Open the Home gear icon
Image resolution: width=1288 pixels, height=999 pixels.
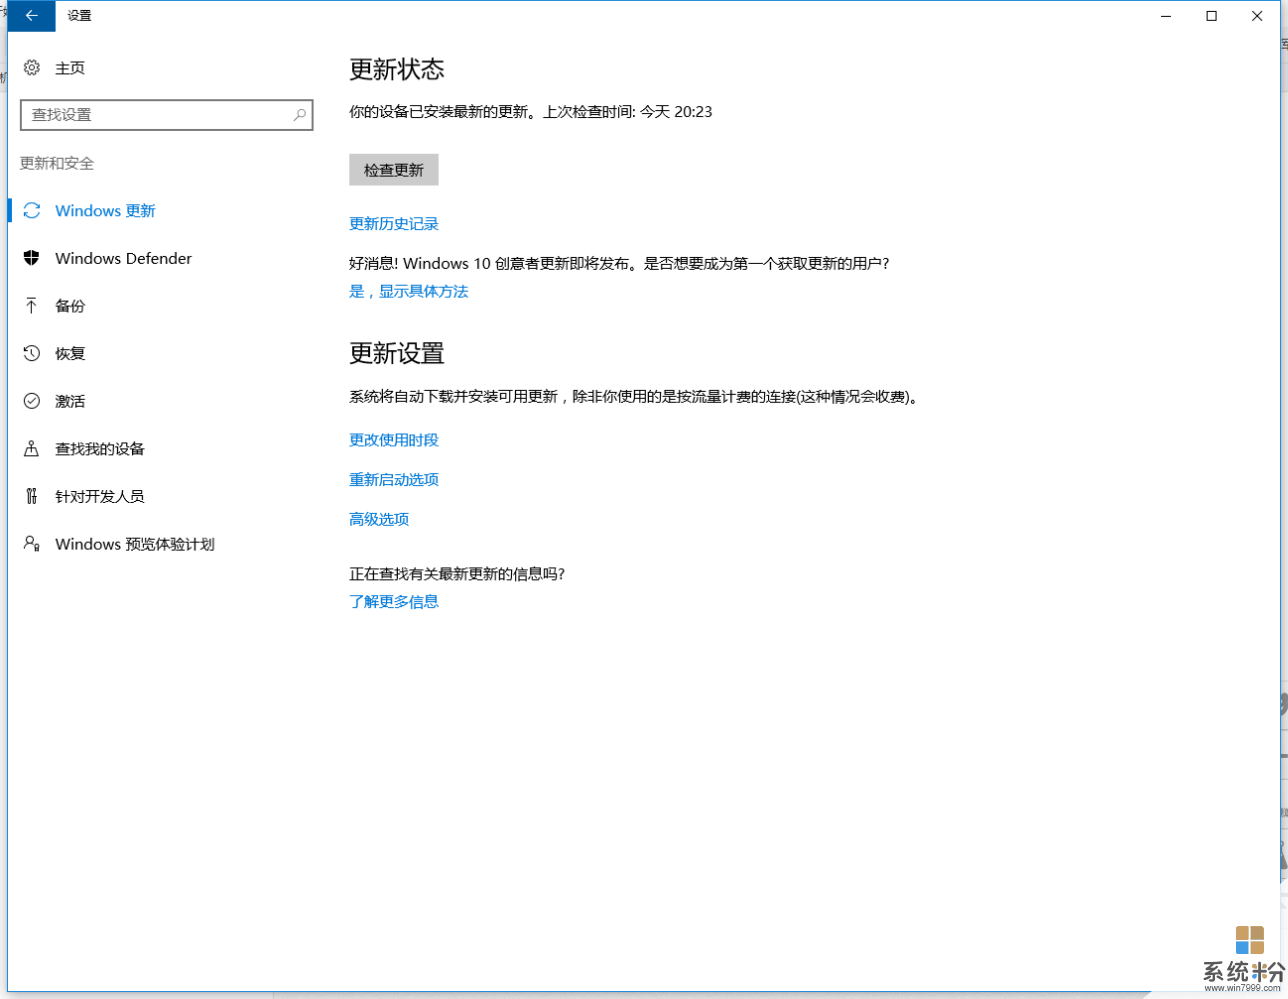point(32,68)
